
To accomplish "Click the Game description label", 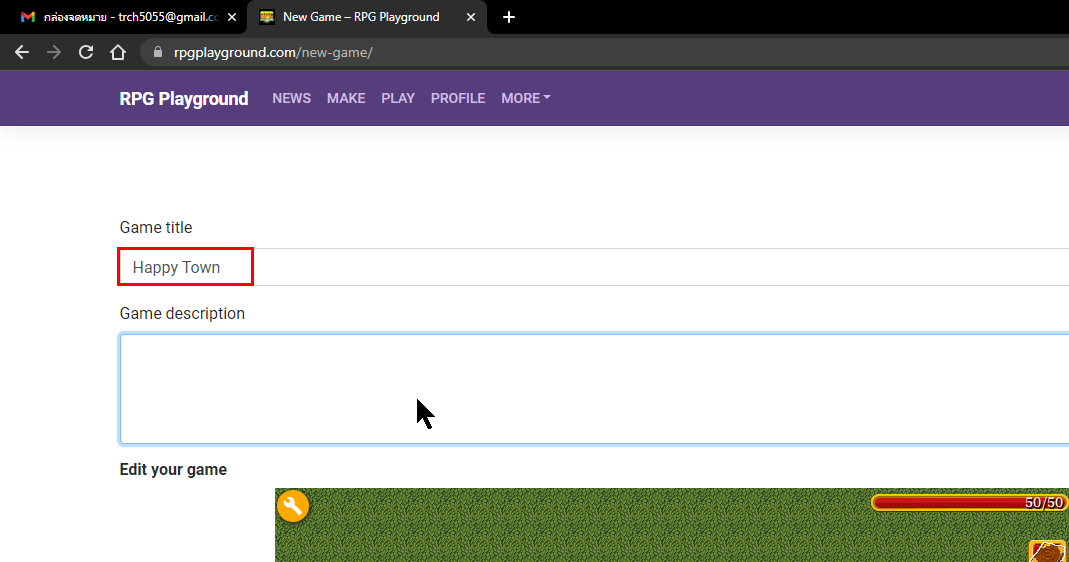I will pyautogui.click(x=182, y=313).
